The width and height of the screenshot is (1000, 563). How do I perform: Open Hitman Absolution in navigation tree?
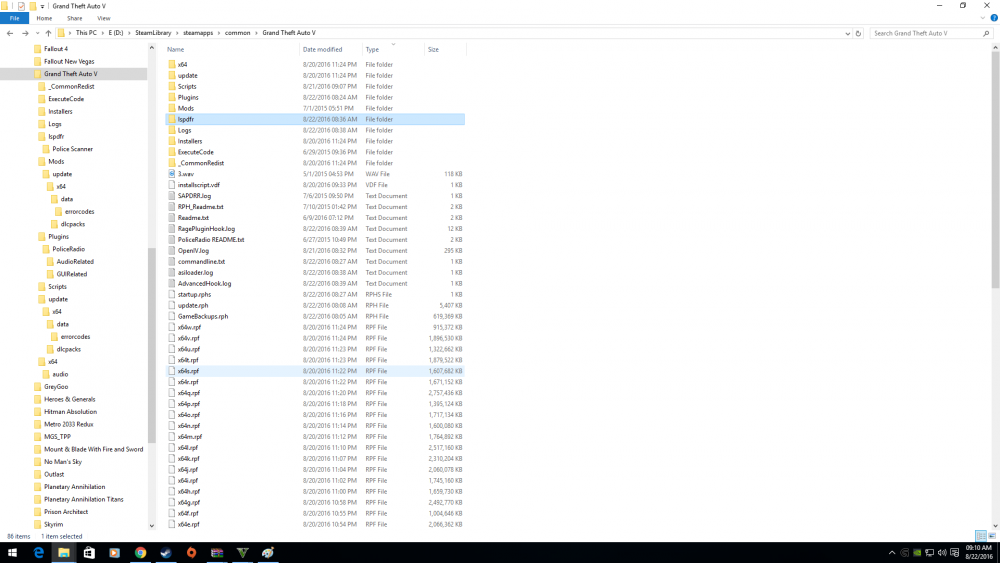[x=71, y=412]
